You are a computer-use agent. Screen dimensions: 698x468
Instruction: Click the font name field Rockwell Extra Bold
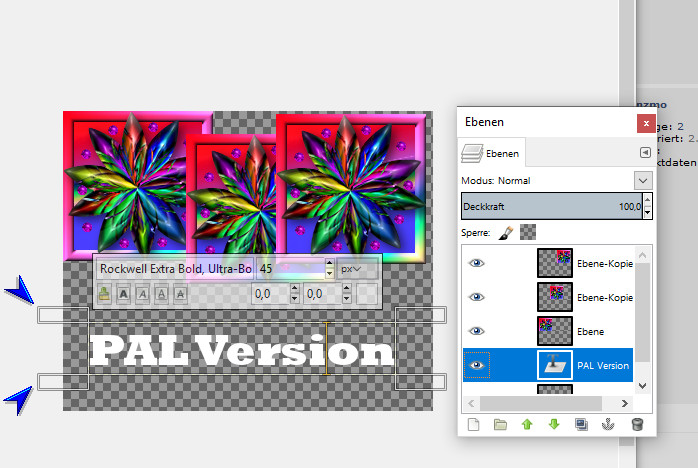point(175,269)
